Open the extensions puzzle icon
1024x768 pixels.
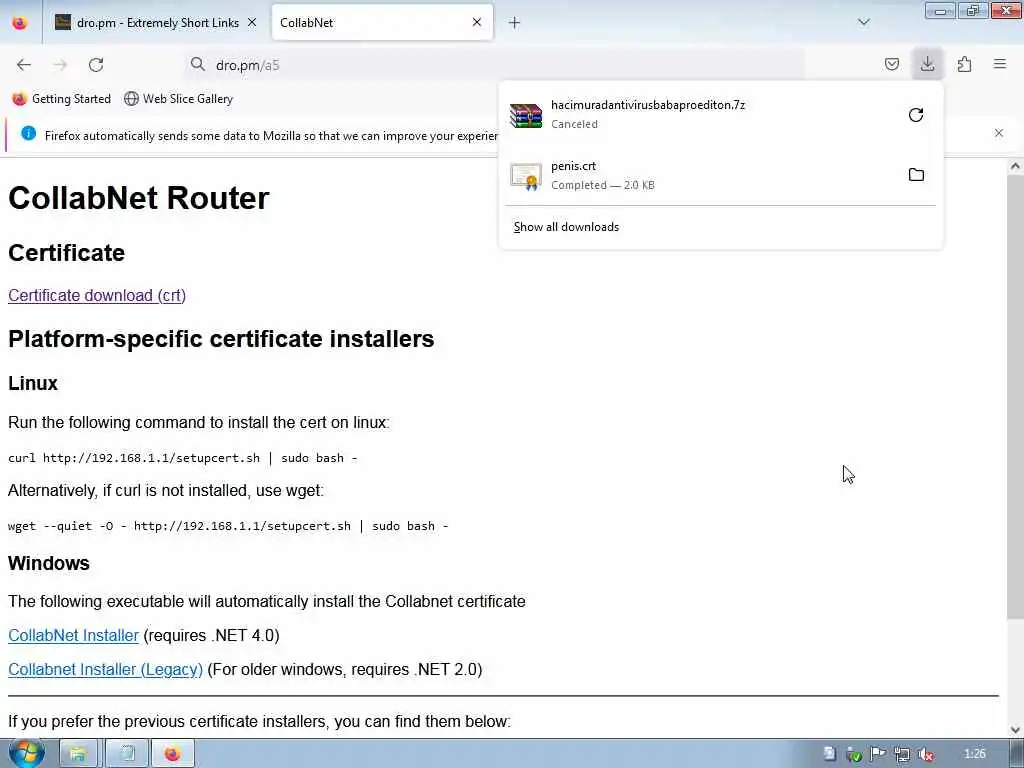(x=964, y=64)
